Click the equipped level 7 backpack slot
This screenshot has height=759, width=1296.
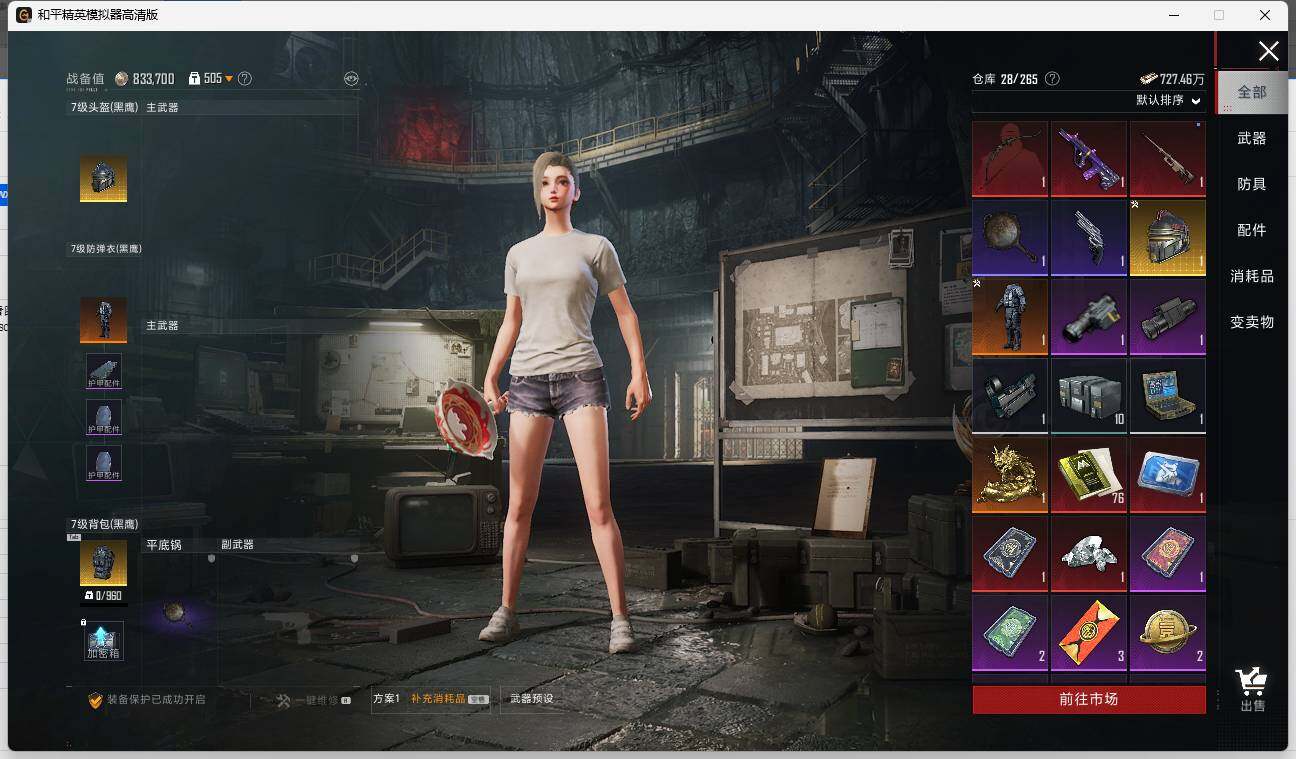click(x=103, y=564)
